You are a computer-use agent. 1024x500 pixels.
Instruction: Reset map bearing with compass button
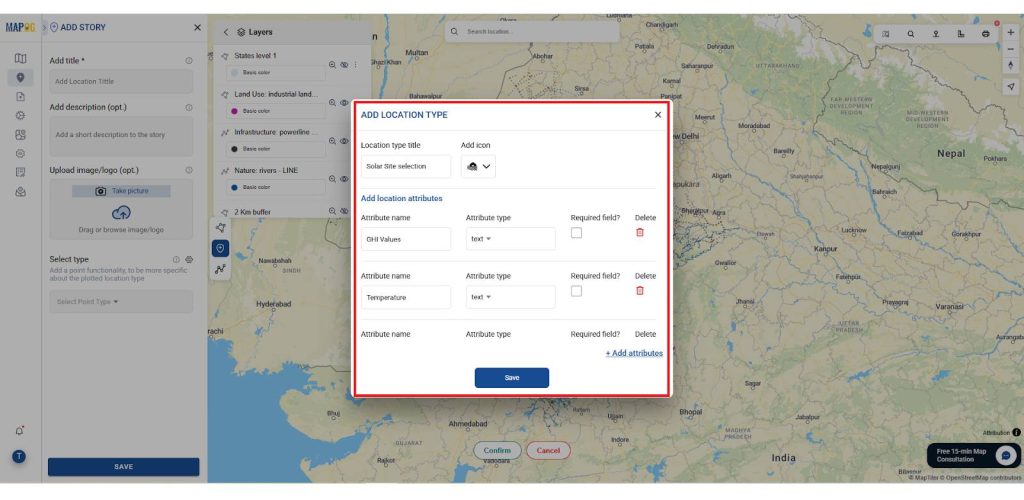click(1011, 65)
